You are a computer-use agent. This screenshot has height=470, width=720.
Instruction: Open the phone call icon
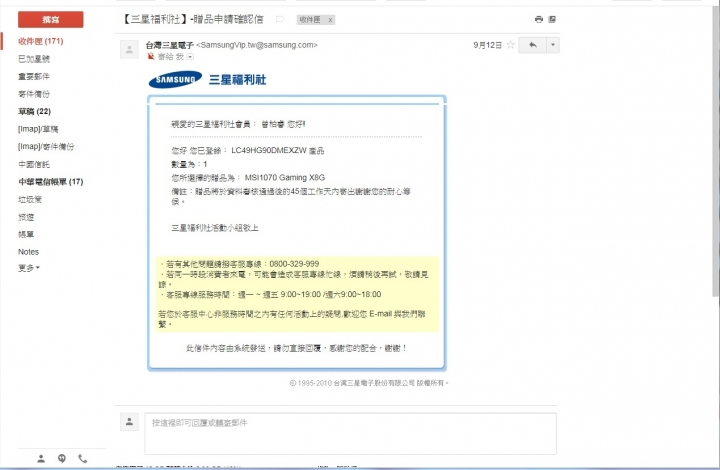82,458
